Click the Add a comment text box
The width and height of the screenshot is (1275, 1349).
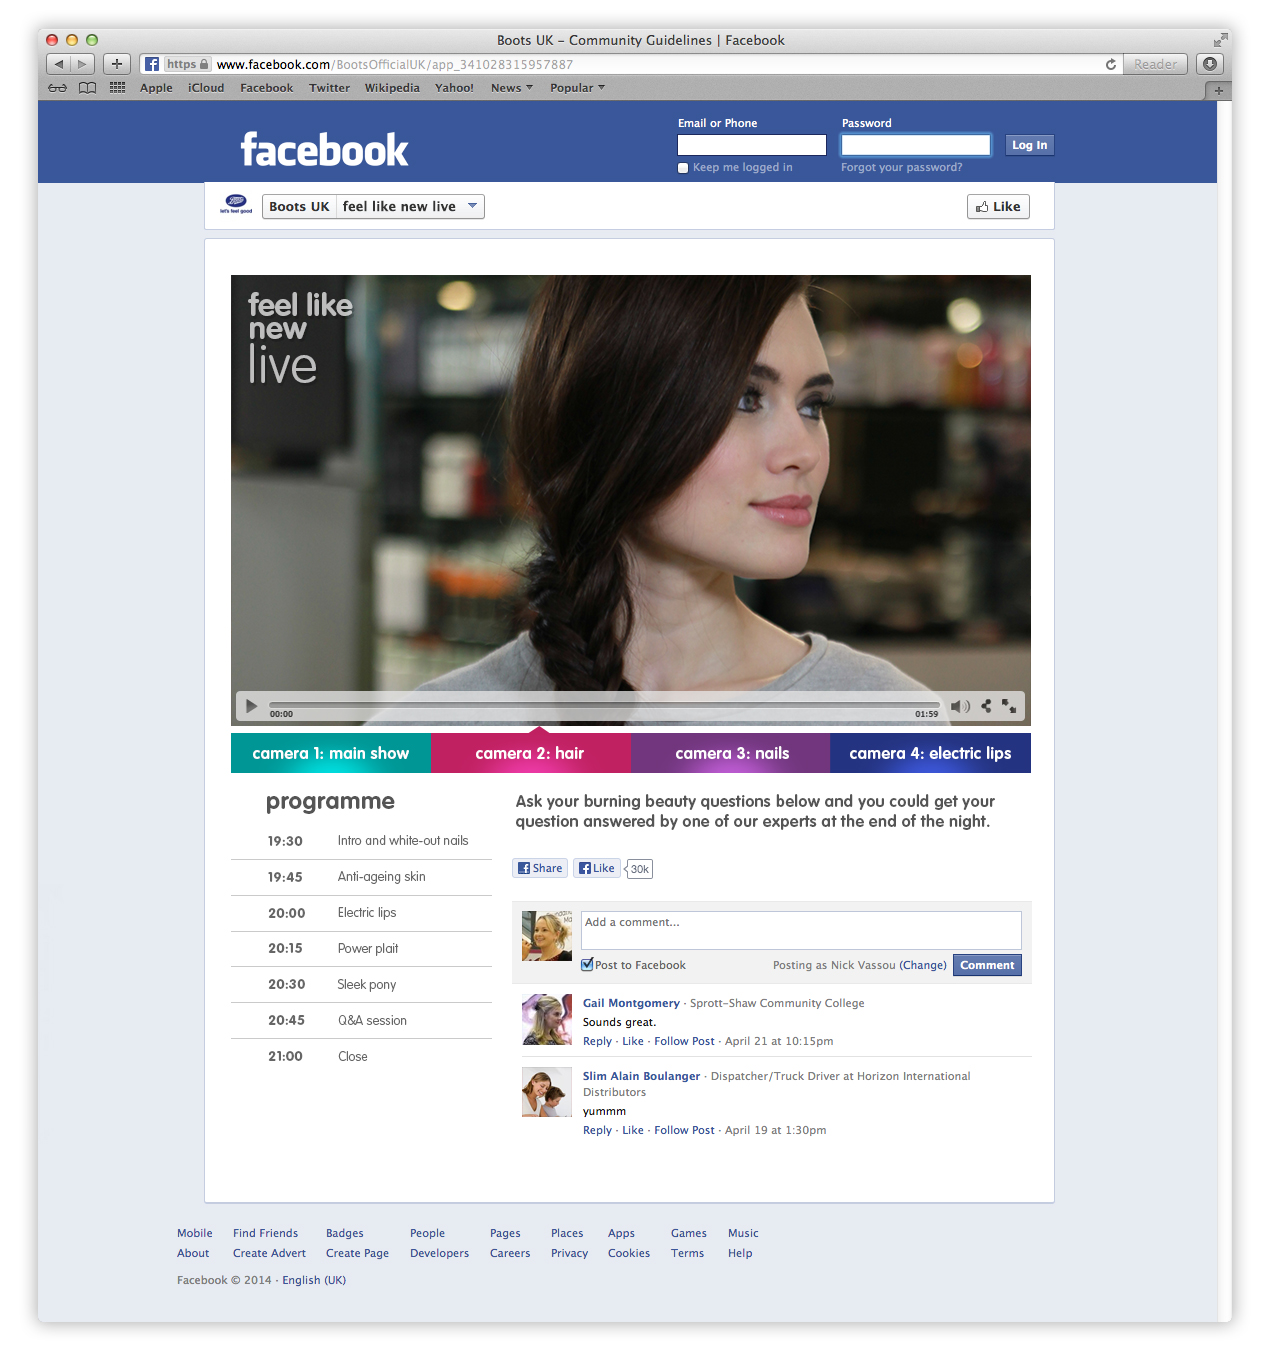point(801,930)
